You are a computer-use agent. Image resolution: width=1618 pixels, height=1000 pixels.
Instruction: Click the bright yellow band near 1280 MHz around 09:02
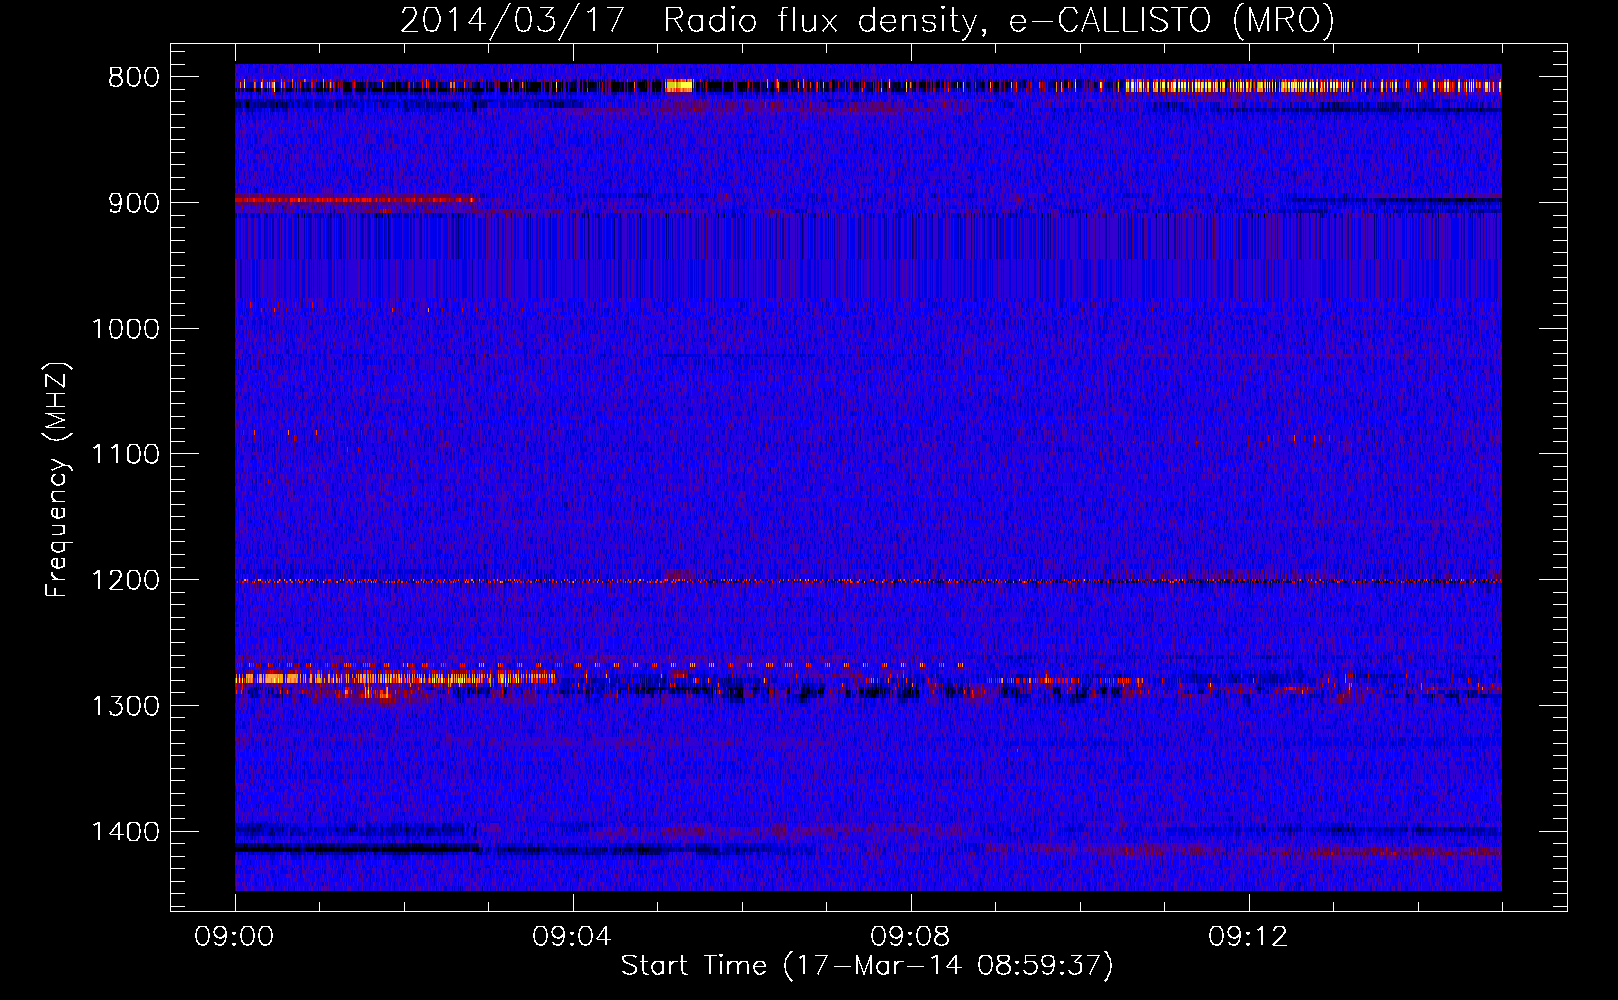395,678
